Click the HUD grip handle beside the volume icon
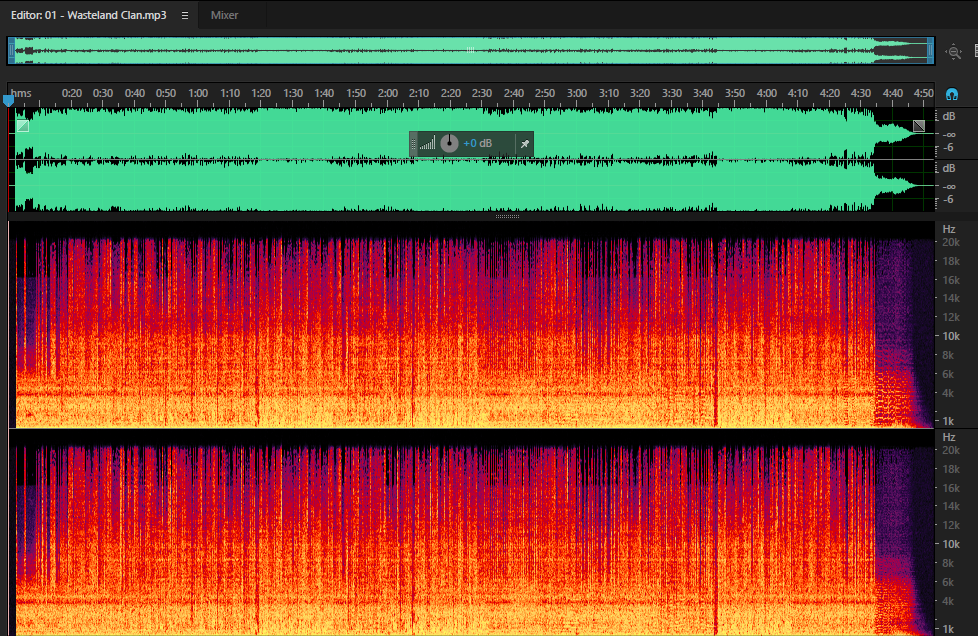Image resolution: width=978 pixels, height=636 pixels. 413,144
